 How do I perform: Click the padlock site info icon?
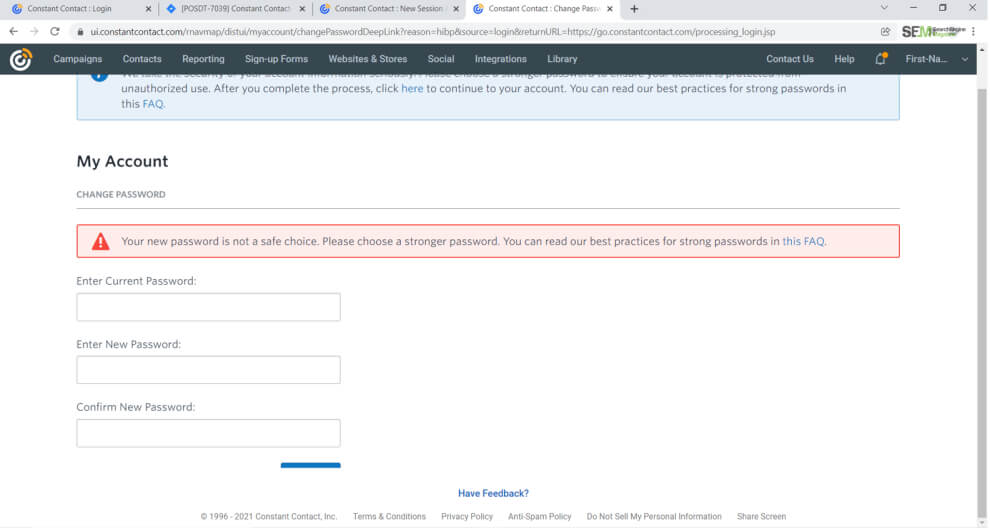click(80, 32)
